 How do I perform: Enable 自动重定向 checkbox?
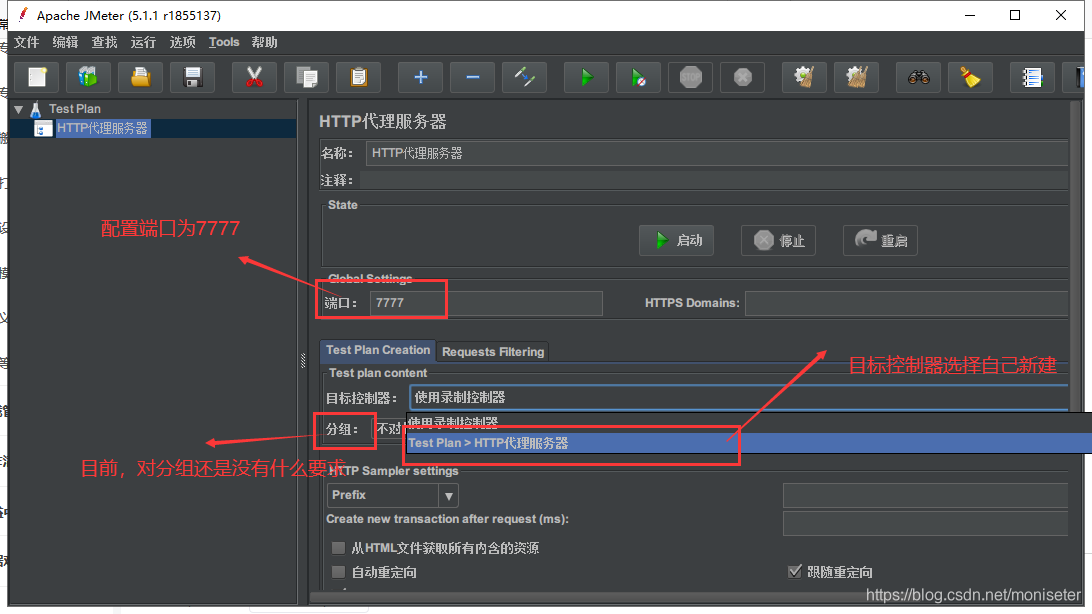coord(338,572)
